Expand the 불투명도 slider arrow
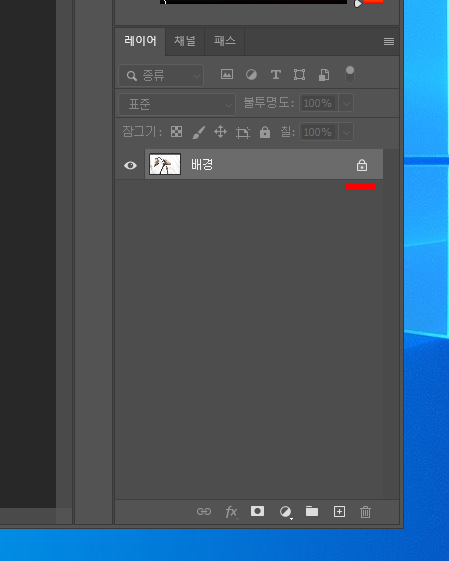449x561 pixels. (x=346, y=103)
